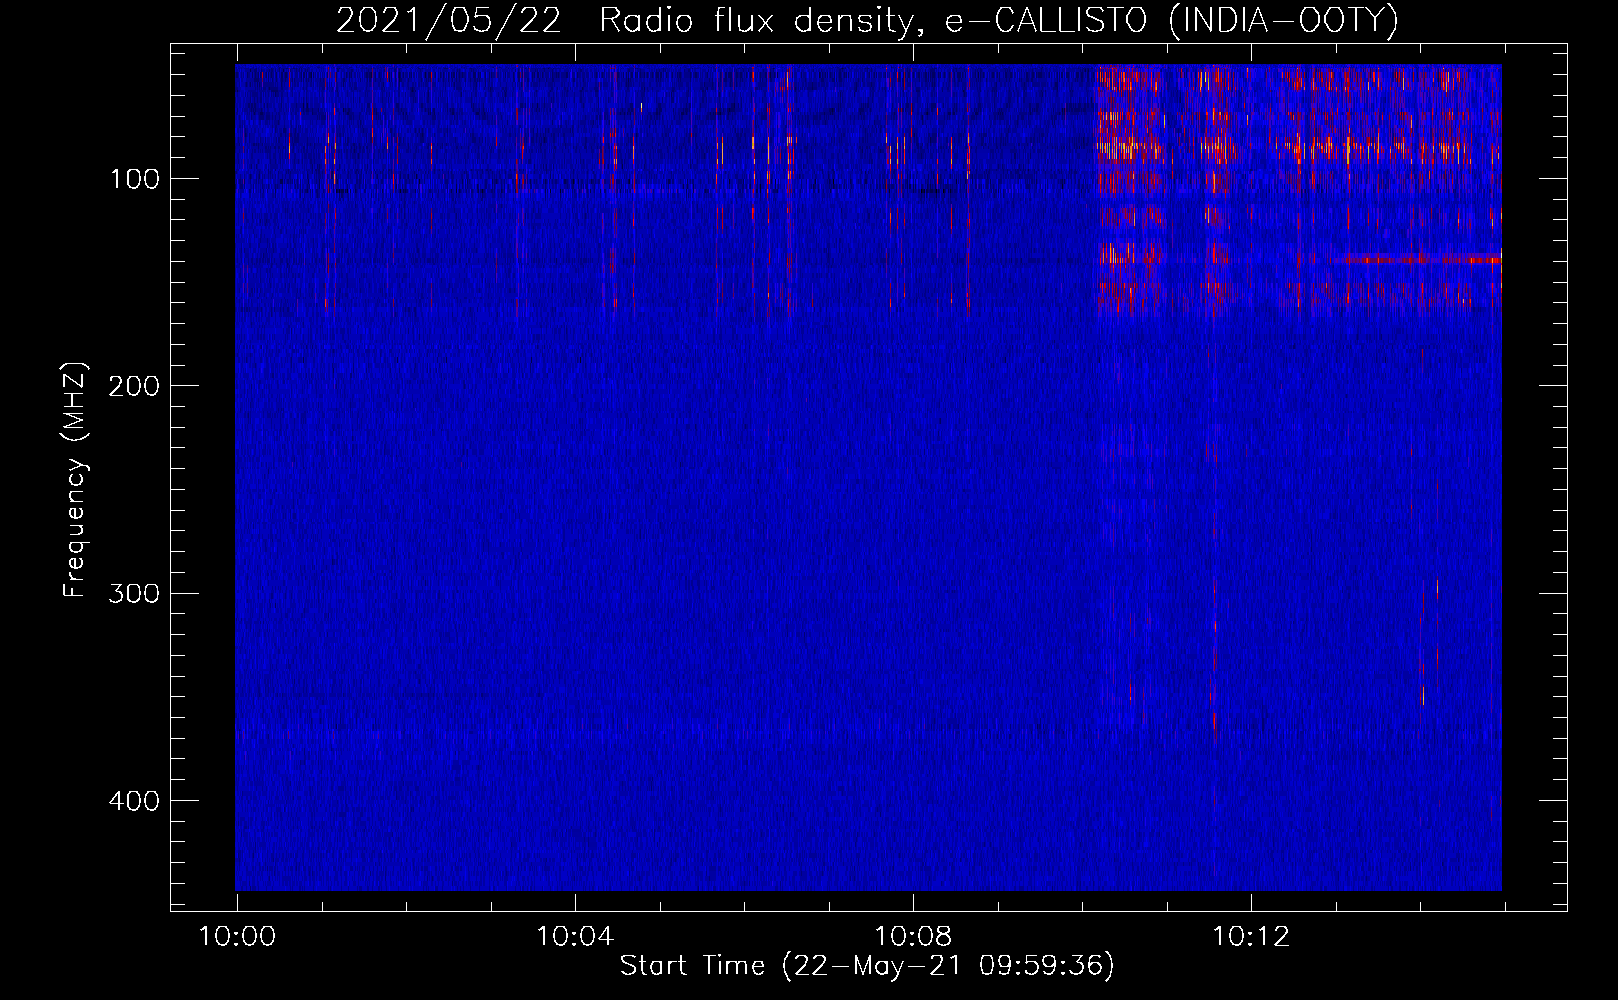Click the 10:04 time tick label
The height and width of the screenshot is (1000, 1618).
575,937
